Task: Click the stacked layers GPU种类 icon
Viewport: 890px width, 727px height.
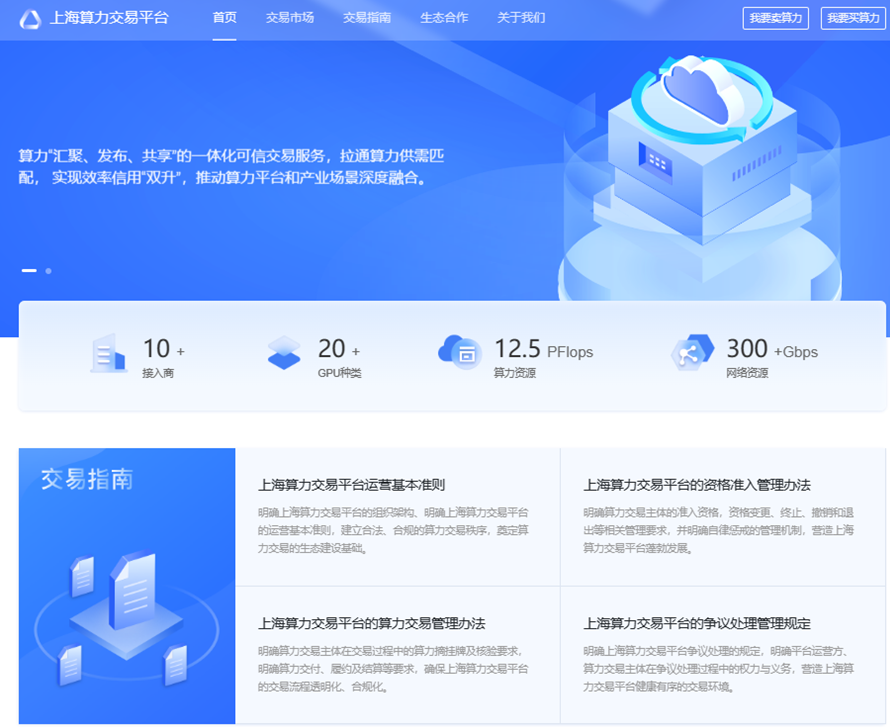Action: tap(284, 353)
